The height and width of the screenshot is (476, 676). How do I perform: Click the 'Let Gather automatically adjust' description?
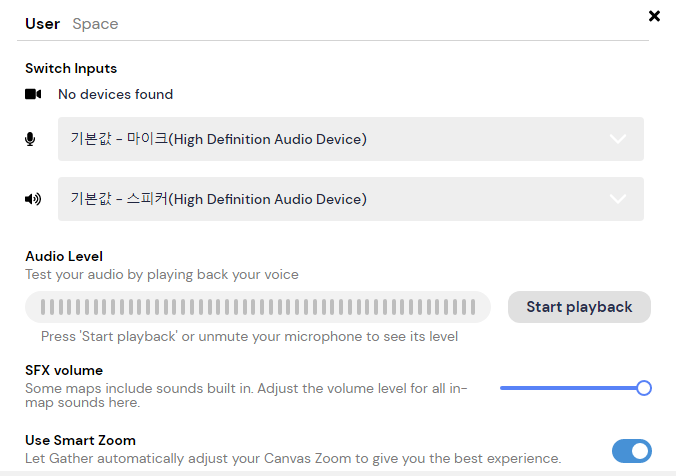tap(293, 458)
